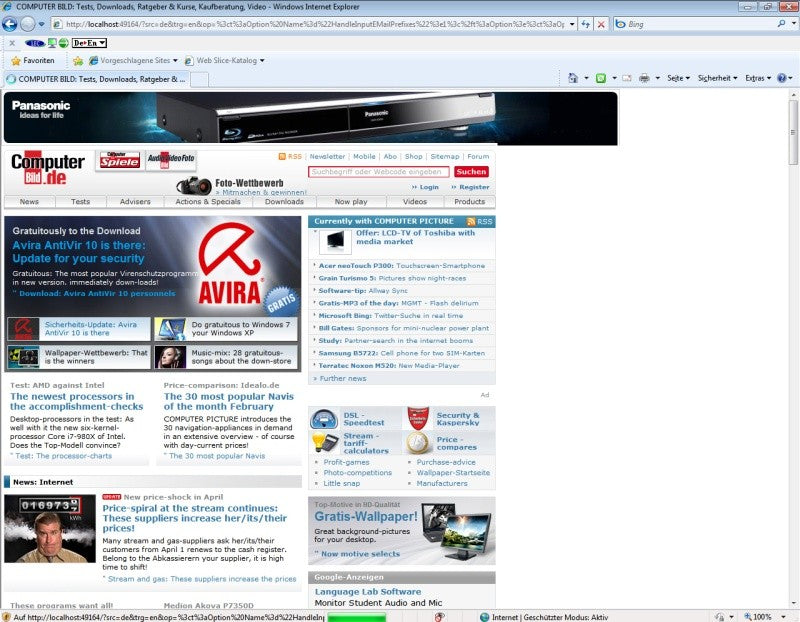
Task: Open the Extras menu
Action: 758,78
